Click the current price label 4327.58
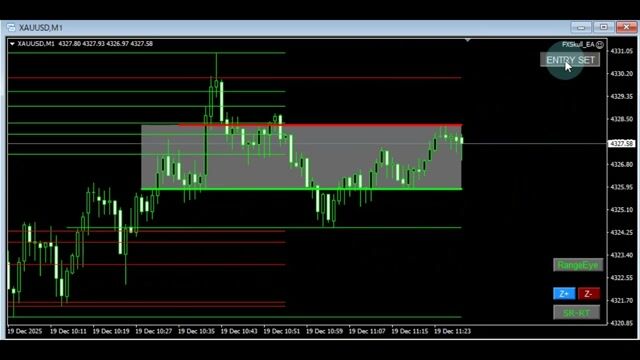The width and height of the screenshot is (640, 360). [x=621, y=144]
